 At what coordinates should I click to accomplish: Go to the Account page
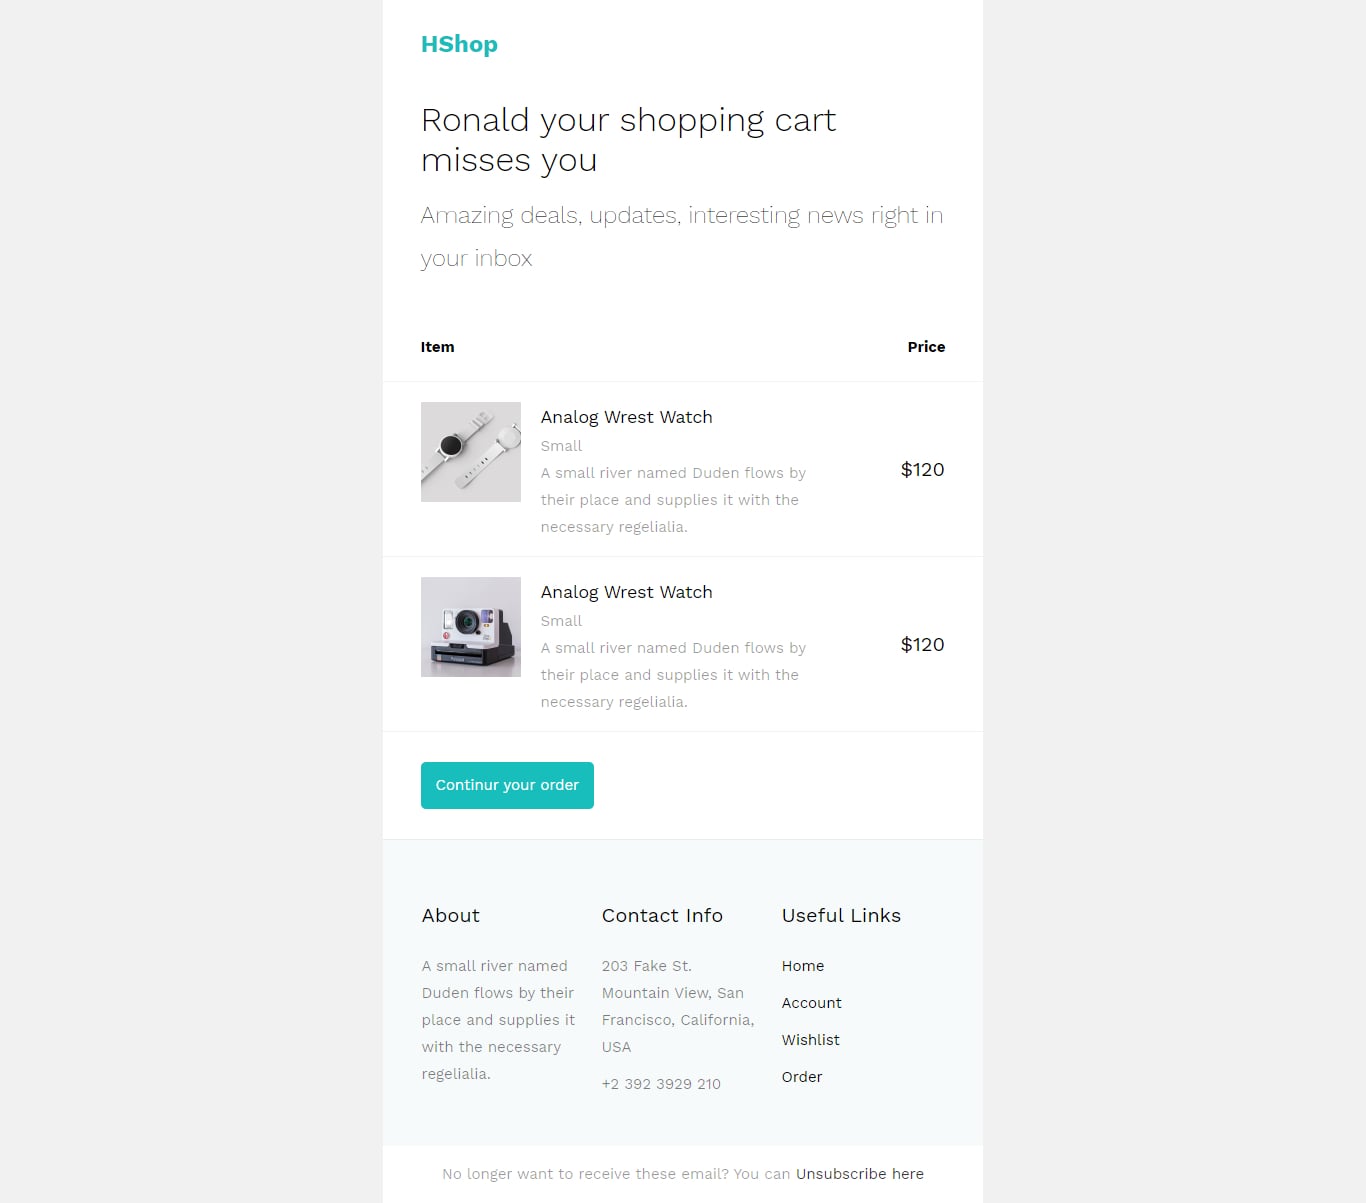pyautogui.click(x=811, y=1003)
